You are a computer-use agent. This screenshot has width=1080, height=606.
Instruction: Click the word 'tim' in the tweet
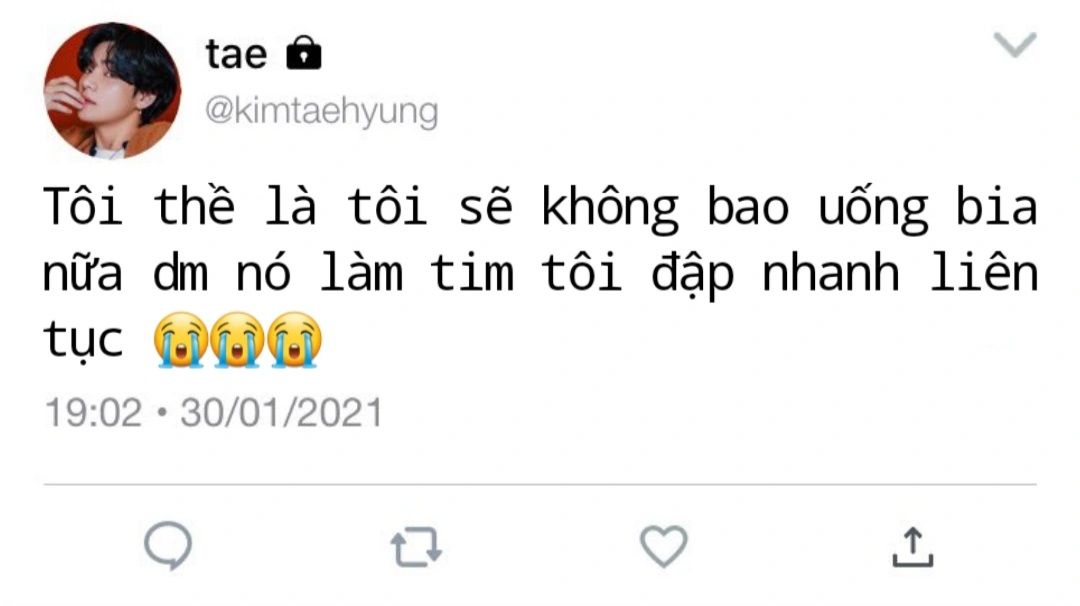coord(472,273)
